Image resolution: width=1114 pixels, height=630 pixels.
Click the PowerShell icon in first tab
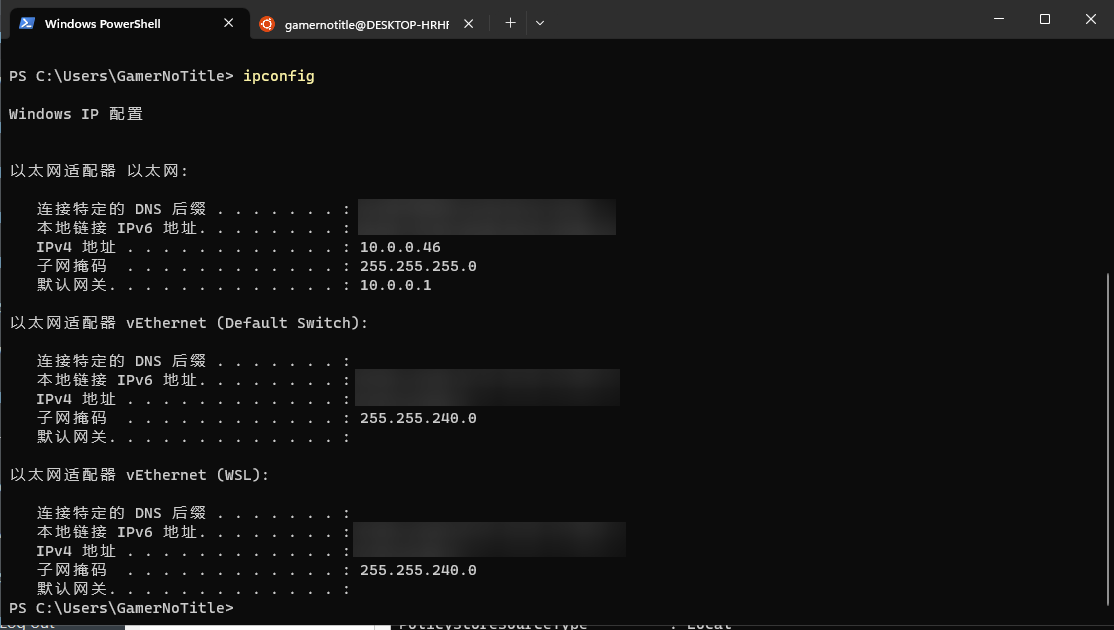coord(27,23)
